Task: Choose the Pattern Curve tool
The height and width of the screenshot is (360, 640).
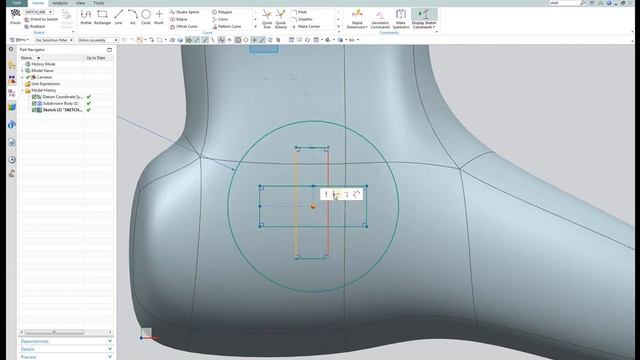Action: (x=227, y=27)
